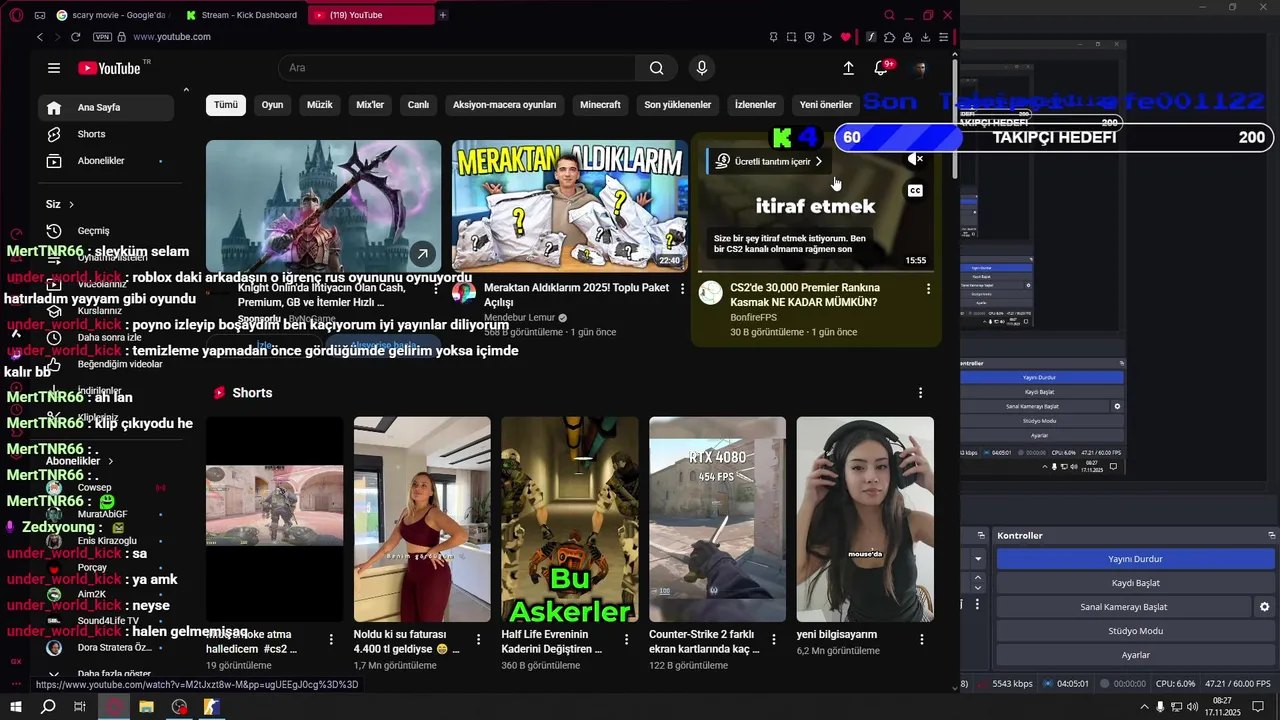Viewport: 1280px width, 720px height.
Task: Open the OBS three-dot menu left of Sanal Kamerayı Başlat
Action: point(978,605)
